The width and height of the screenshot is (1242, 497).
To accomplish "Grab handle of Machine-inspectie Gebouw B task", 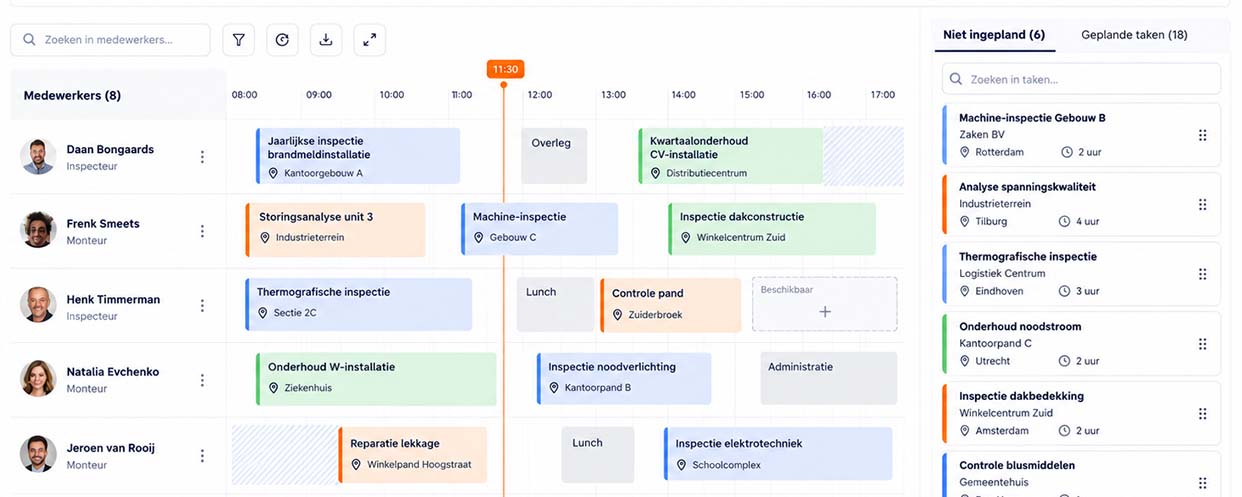I will pyautogui.click(x=1203, y=135).
